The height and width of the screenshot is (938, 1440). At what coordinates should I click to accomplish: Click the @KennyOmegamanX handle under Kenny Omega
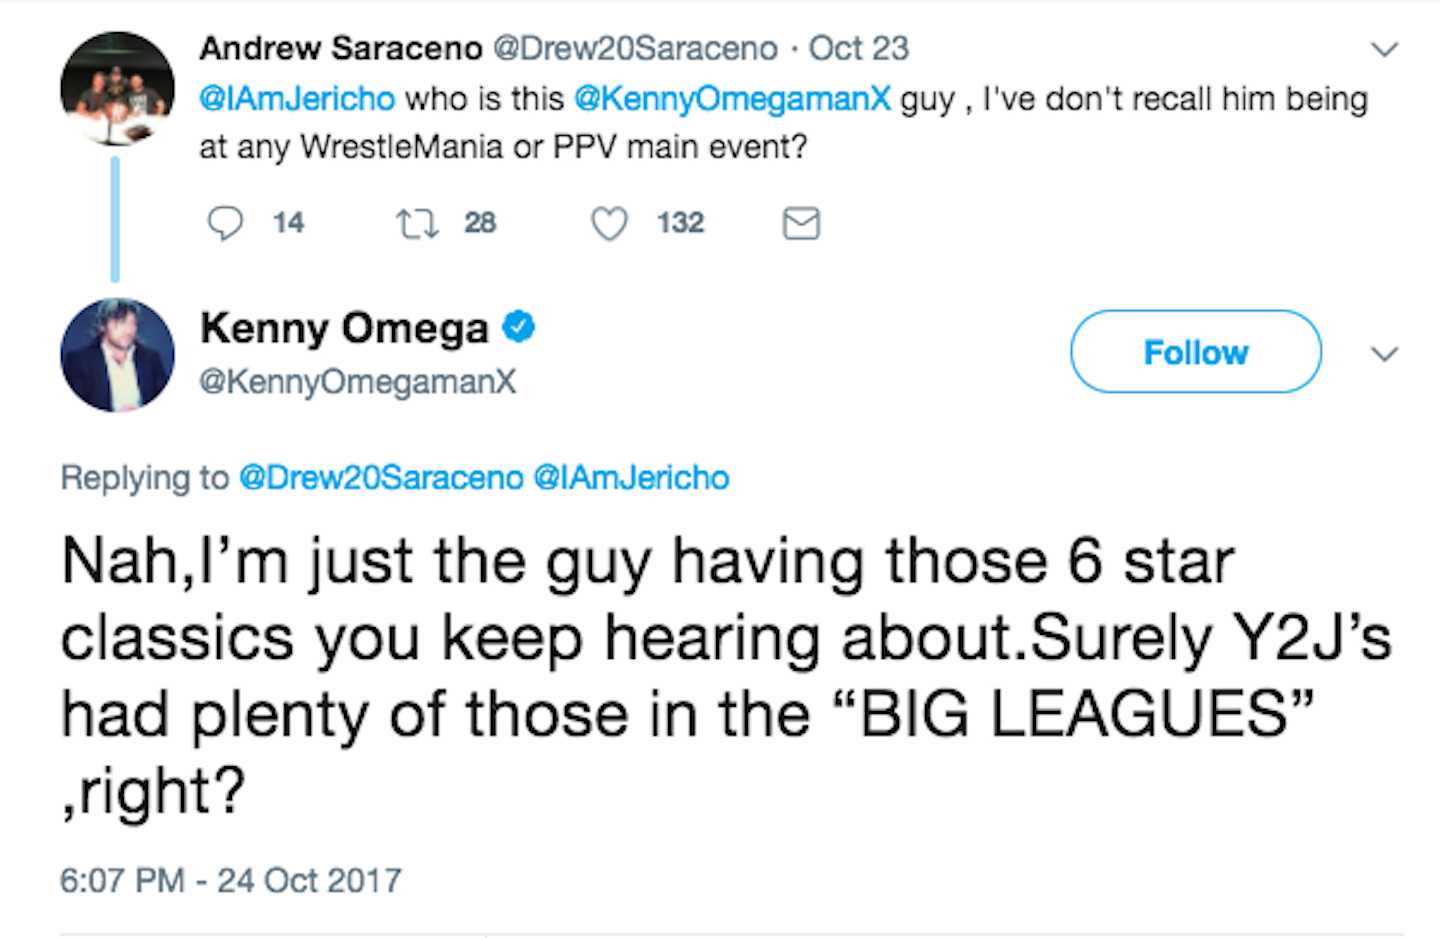click(358, 381)
